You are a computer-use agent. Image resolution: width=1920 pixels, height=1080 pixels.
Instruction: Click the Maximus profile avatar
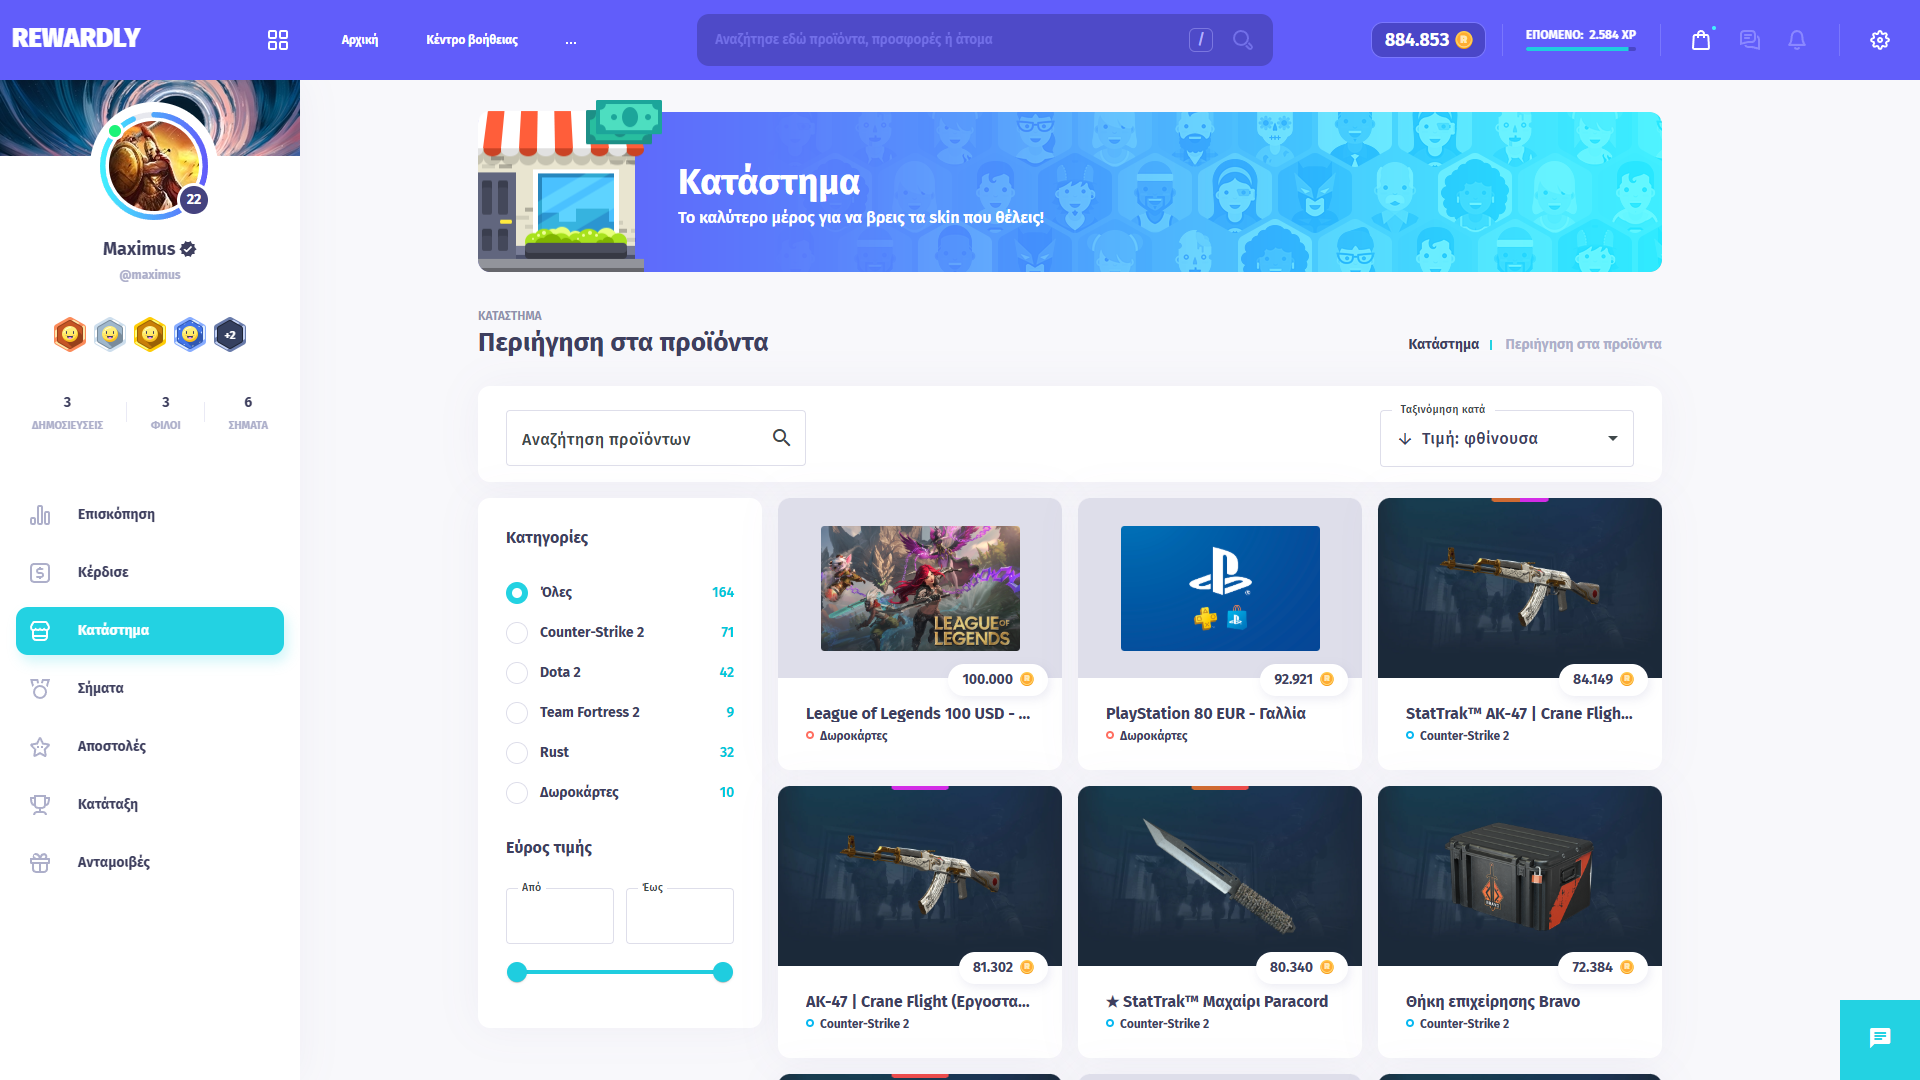click(154, 165)
